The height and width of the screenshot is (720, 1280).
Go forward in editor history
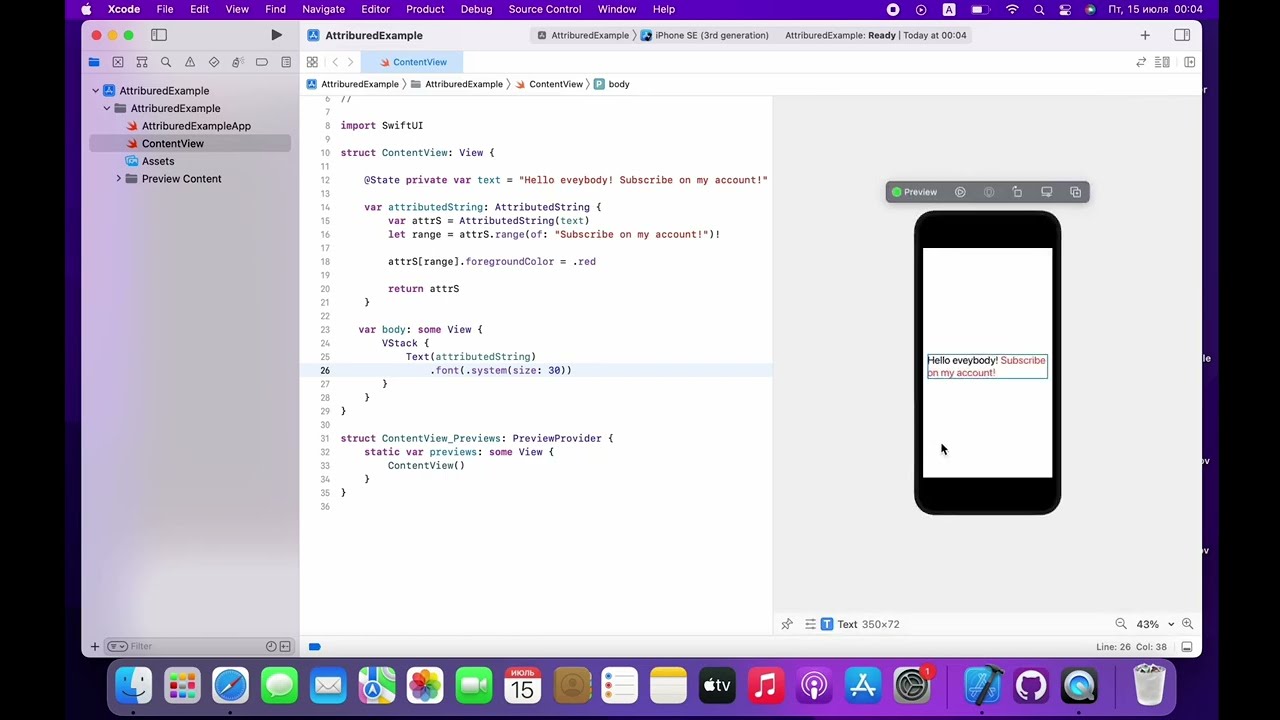pos(350,62)
